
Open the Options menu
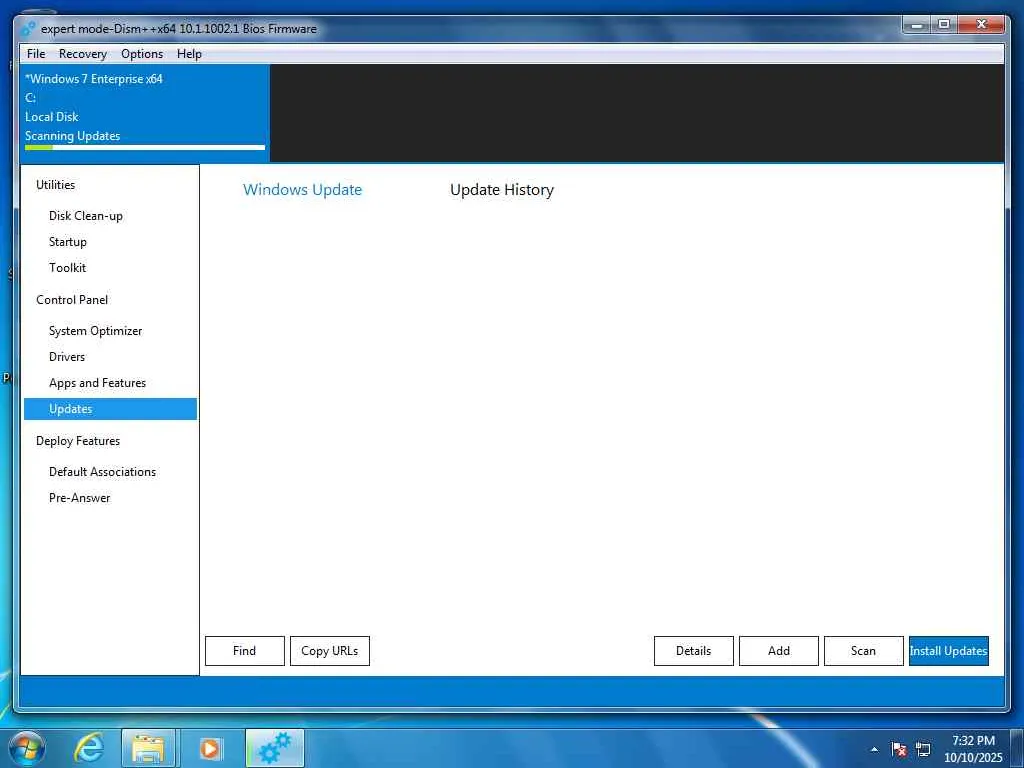tap(142, 54)
